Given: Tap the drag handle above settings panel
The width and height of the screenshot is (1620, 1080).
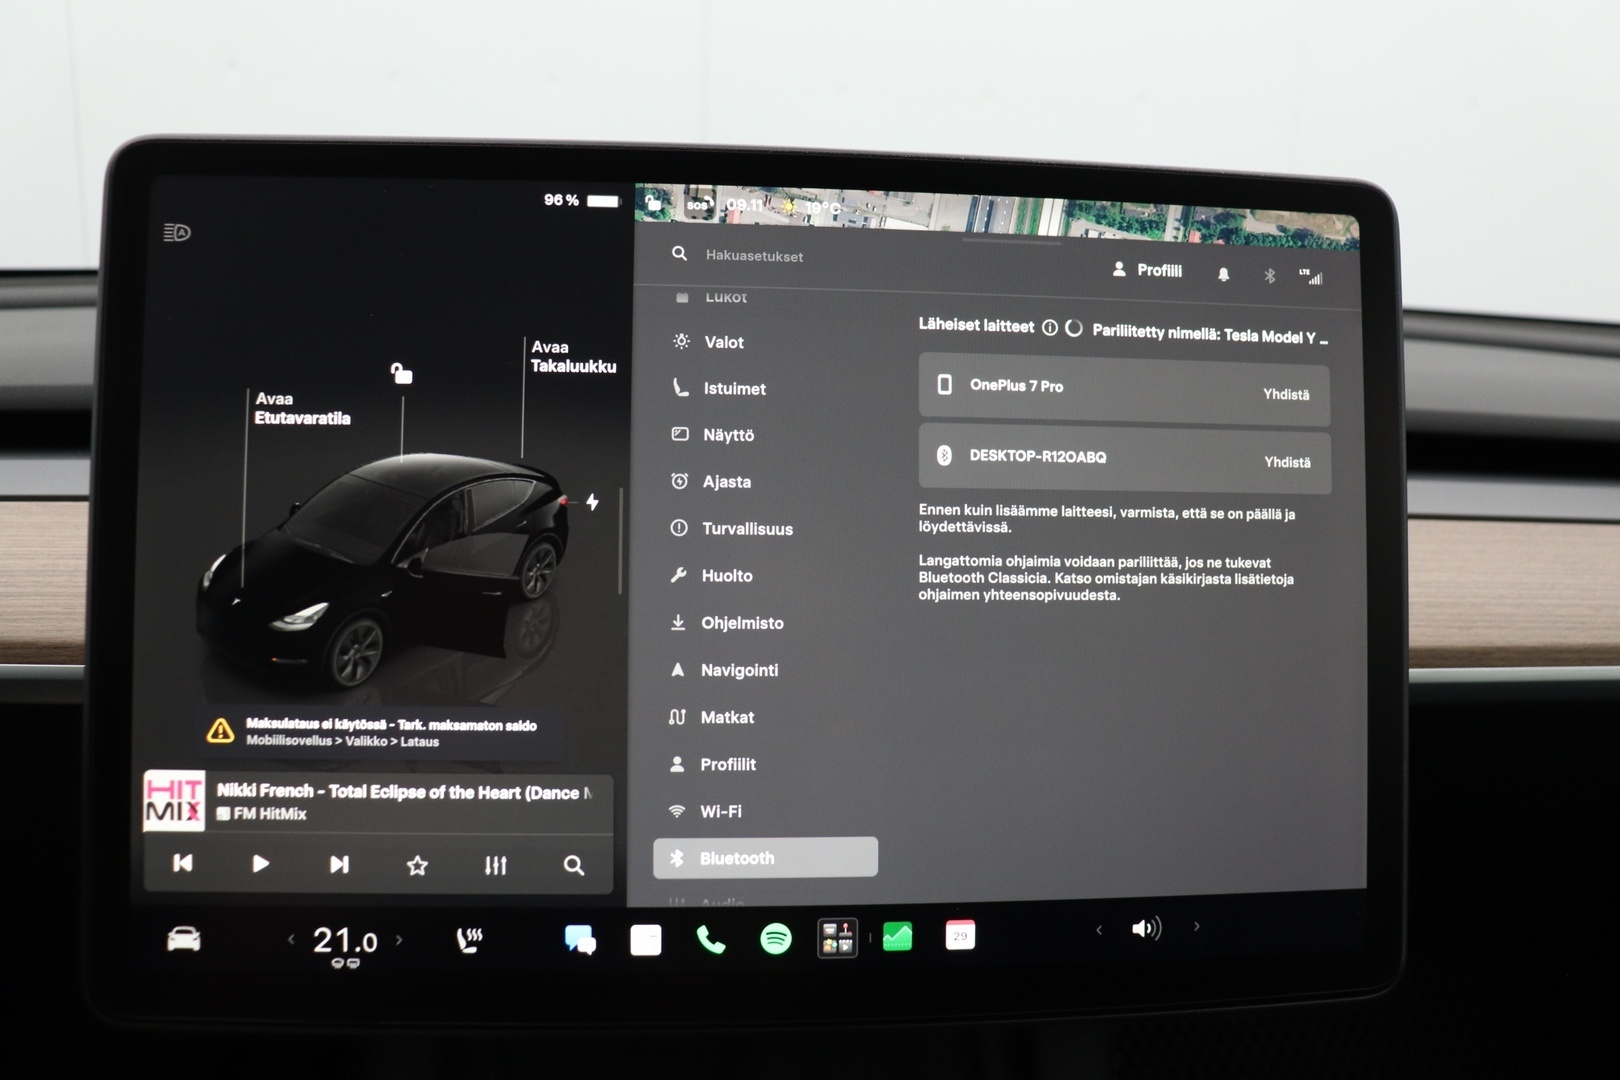Looking at the screenshot, I should pyautogui.click(x=1011, y=240).
